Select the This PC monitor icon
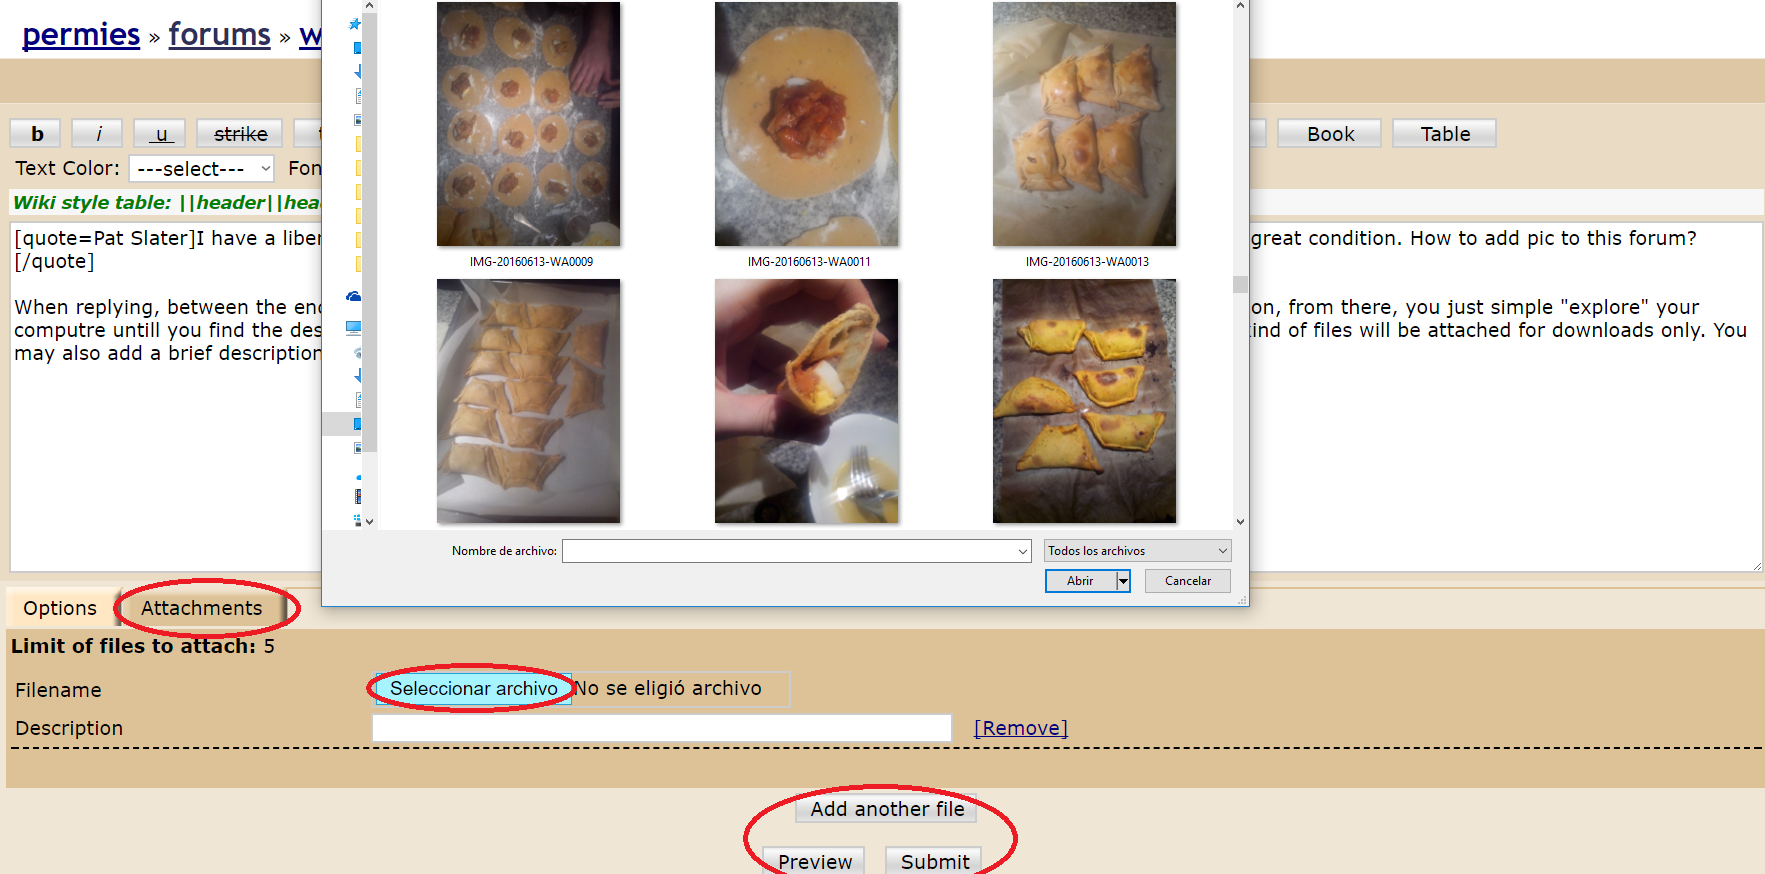The height and width of the screenshot is (874, 1765). [353, 327]
